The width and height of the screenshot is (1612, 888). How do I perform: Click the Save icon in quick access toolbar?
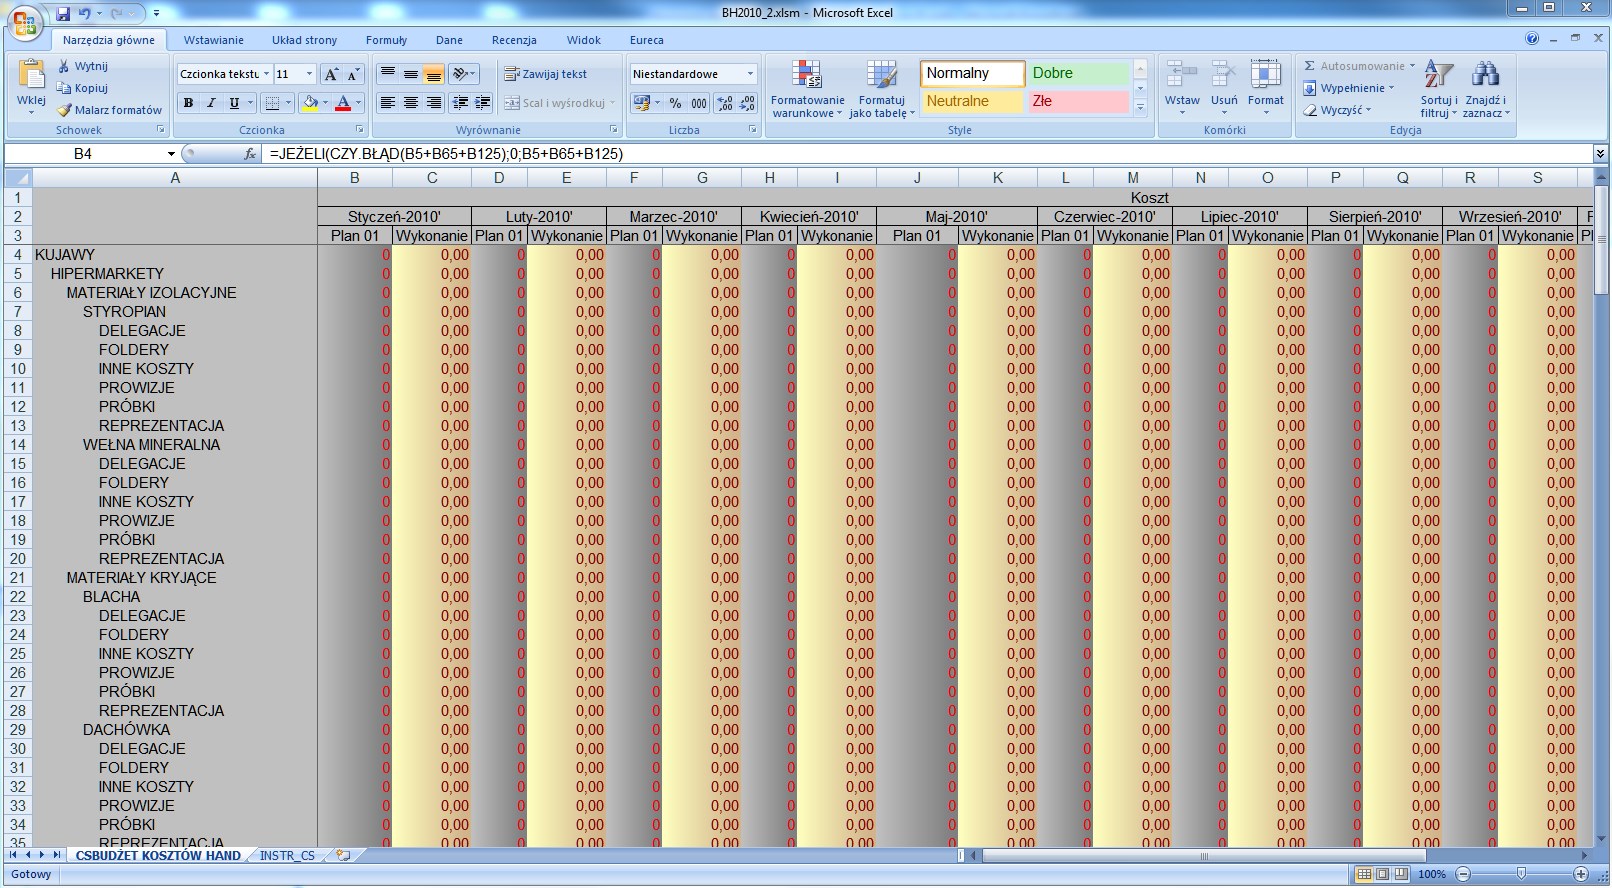63,14
